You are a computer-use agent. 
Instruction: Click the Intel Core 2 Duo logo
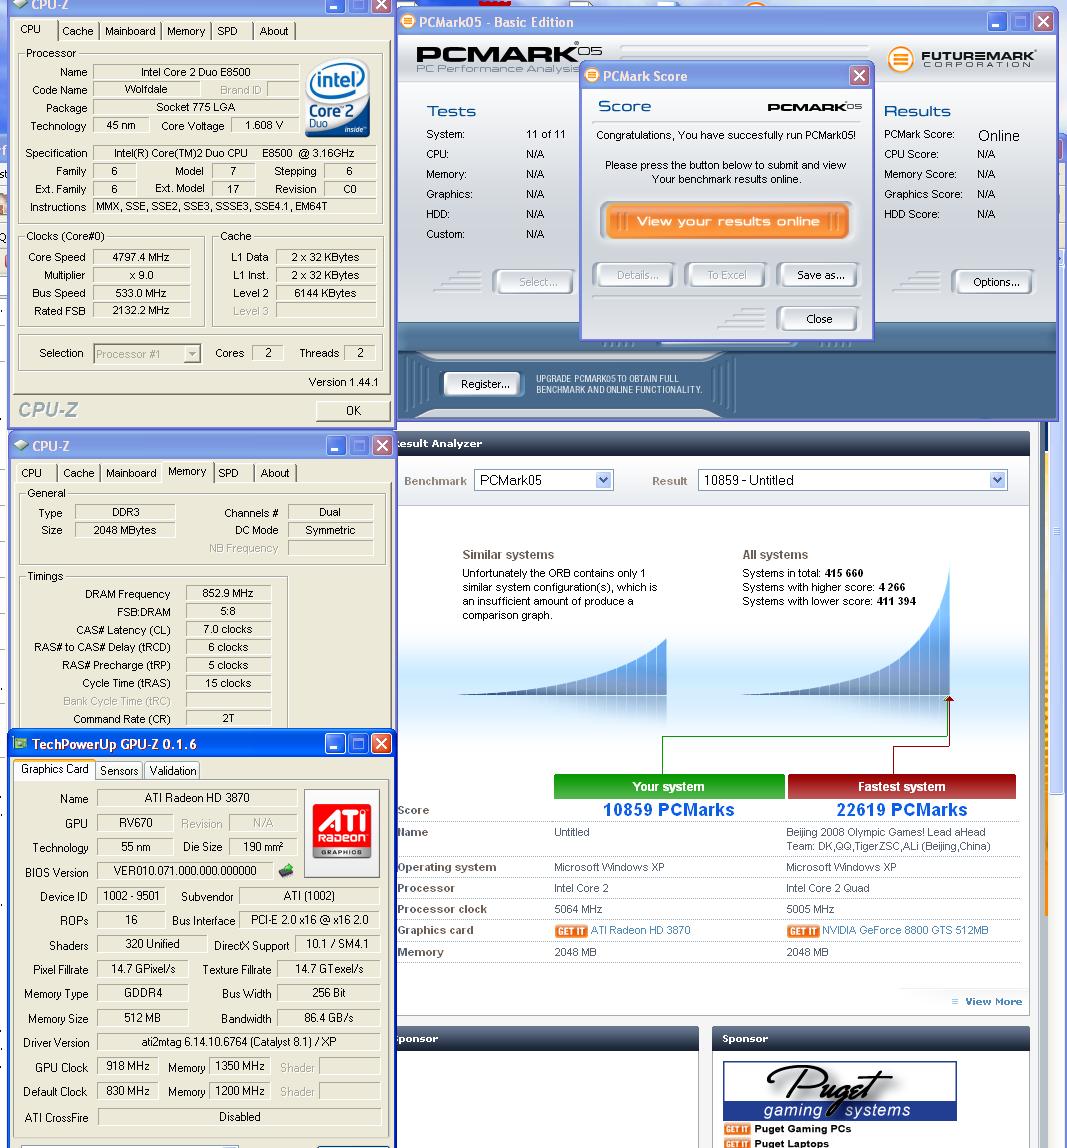pos(338,99)
